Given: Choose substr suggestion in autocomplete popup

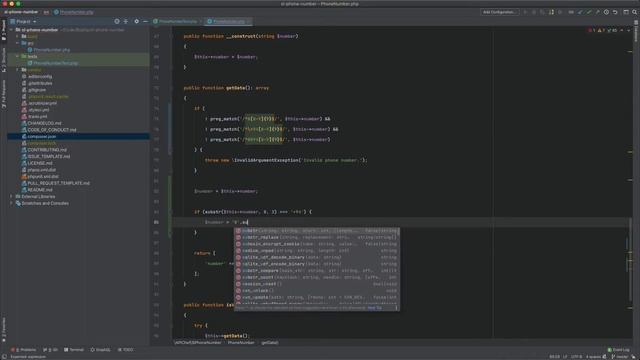Looking at the screenshot, I should 317,231.
